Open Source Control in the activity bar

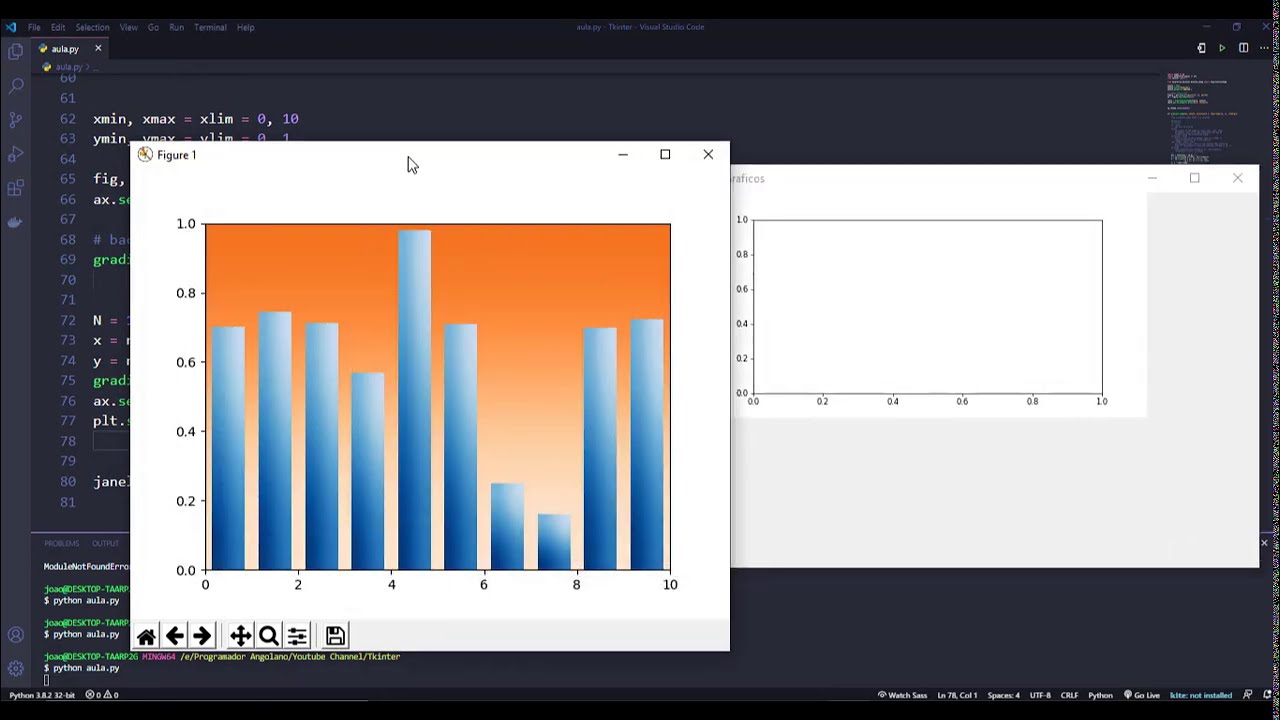pyautogui.click(x=15, y=120)
